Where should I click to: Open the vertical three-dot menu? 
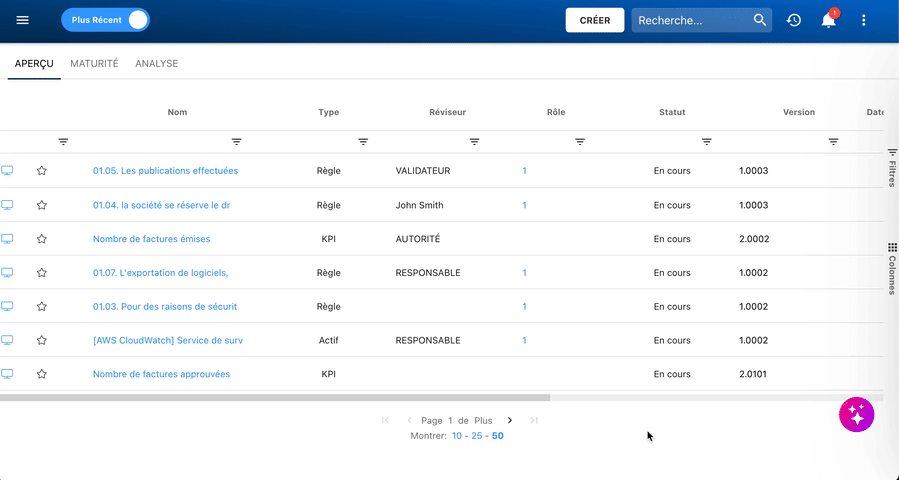click(x=863, y=20)
